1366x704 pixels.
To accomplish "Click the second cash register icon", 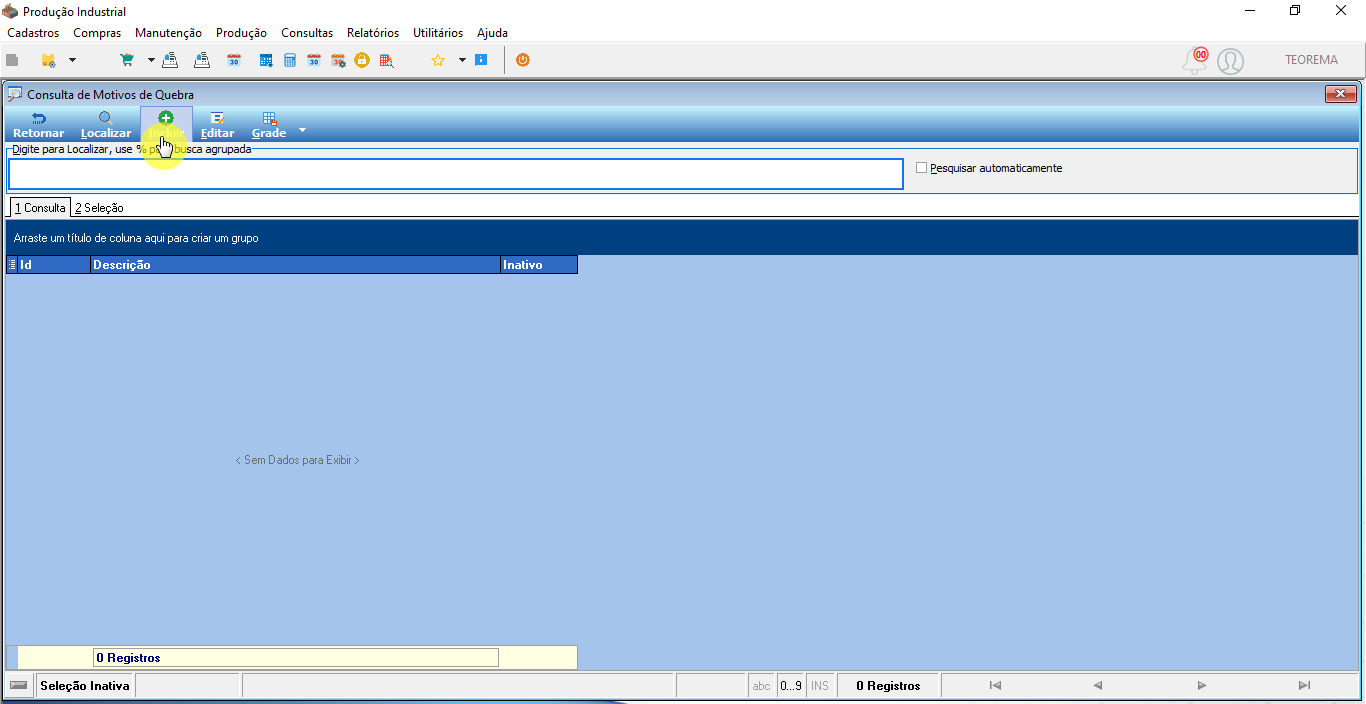I will pyautogui.click(x=202, y=60).
